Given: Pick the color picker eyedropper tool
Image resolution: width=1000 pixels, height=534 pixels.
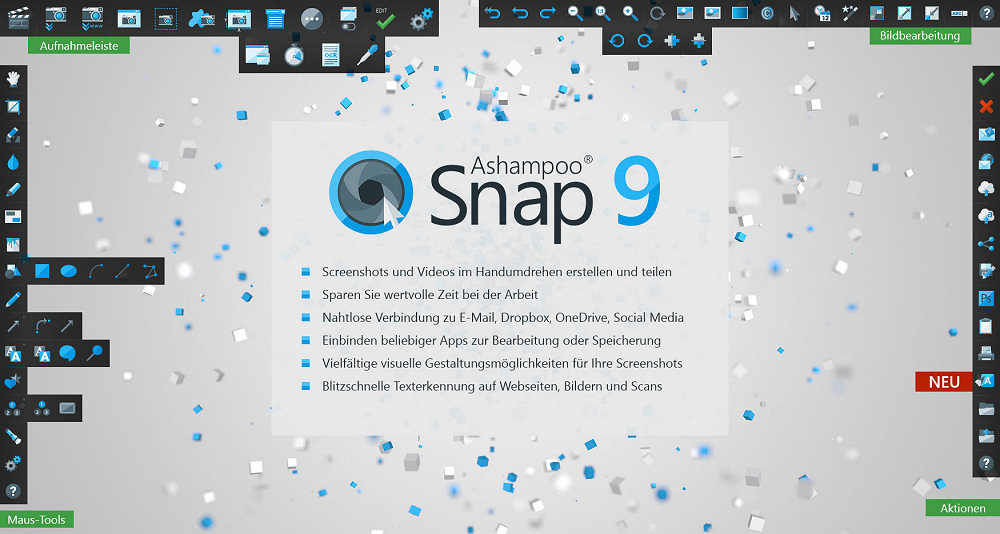Looking at the screenshot, I should (x=366, y=56).
